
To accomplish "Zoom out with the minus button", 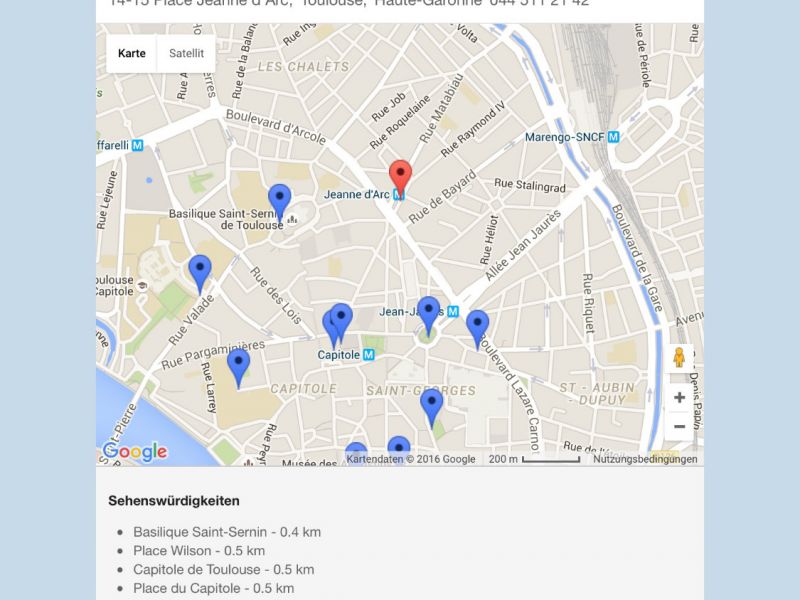I will 679,426.
